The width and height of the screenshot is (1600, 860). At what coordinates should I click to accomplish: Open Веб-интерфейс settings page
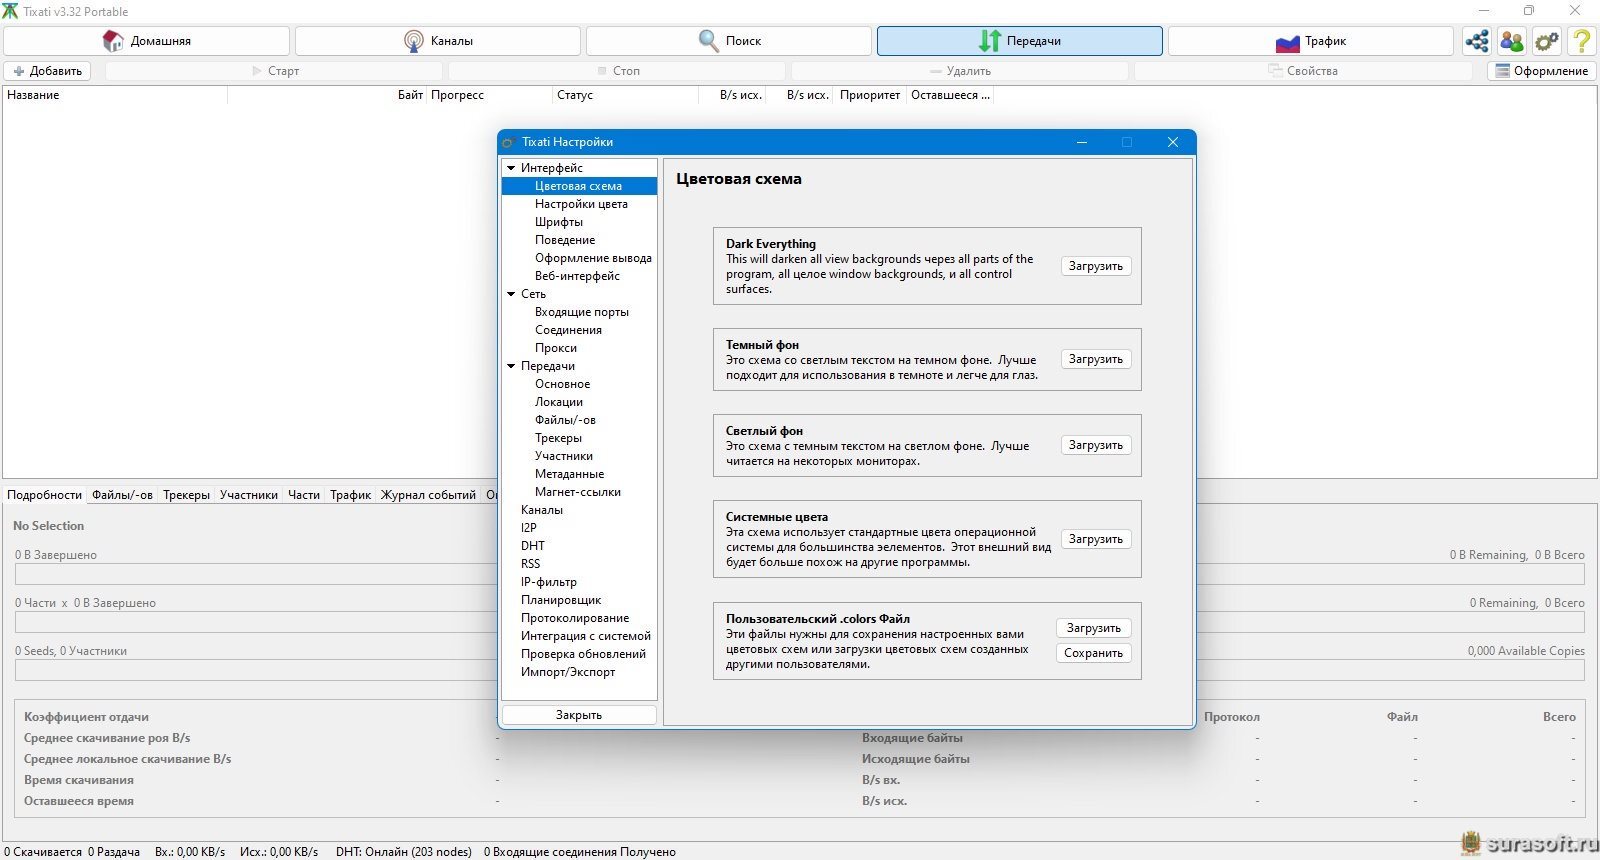(577, 276)
